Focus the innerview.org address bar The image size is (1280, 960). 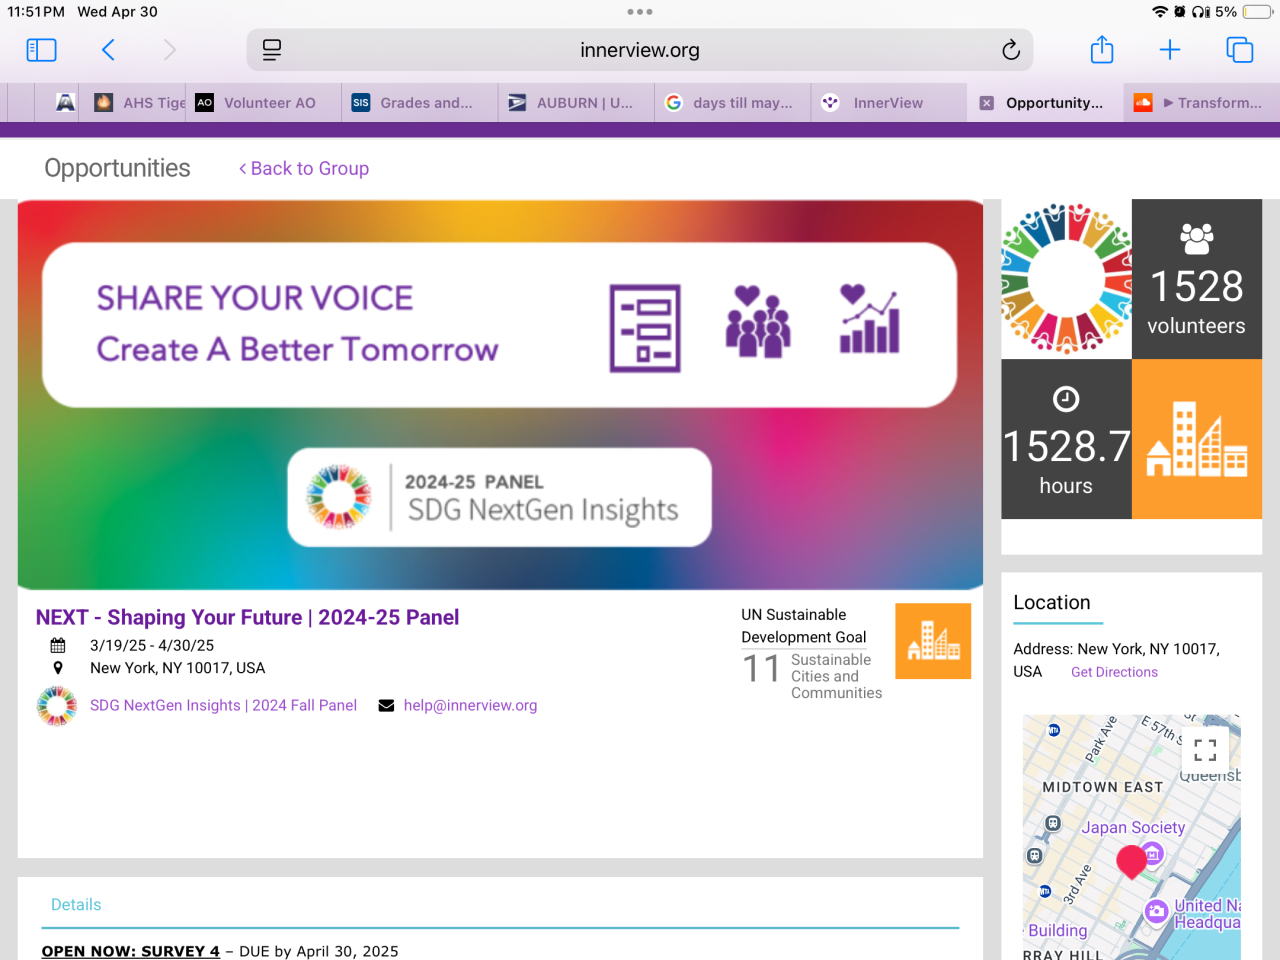640,50
